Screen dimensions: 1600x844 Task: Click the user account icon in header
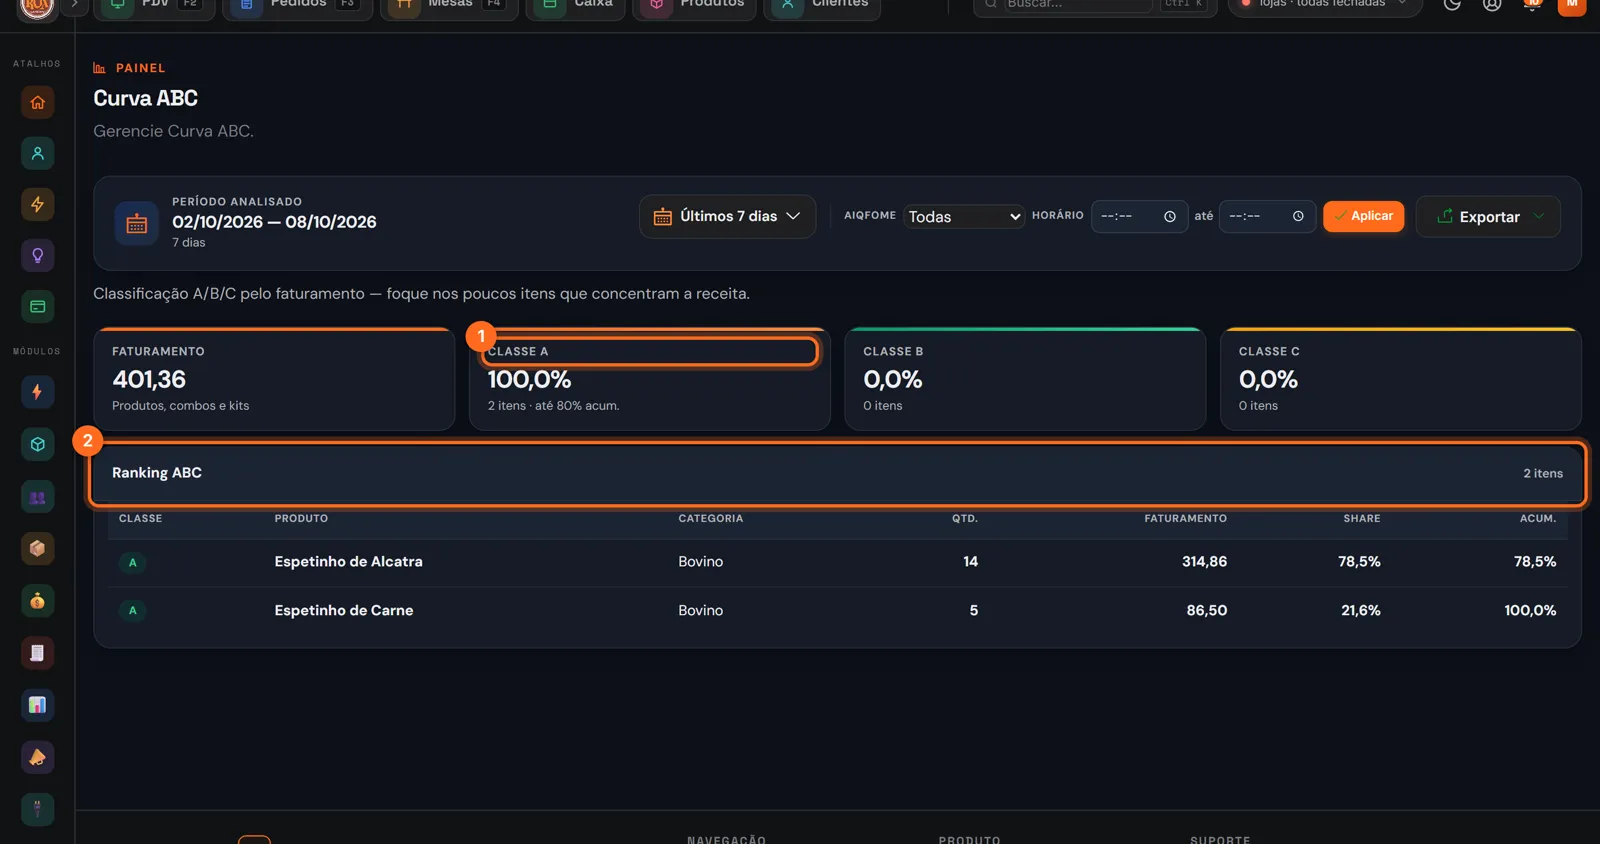1492,4
